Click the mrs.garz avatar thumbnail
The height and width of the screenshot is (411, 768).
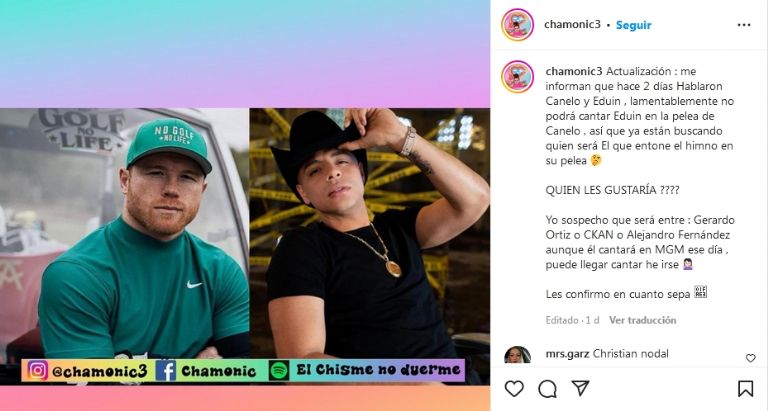[x=517, y=355]
